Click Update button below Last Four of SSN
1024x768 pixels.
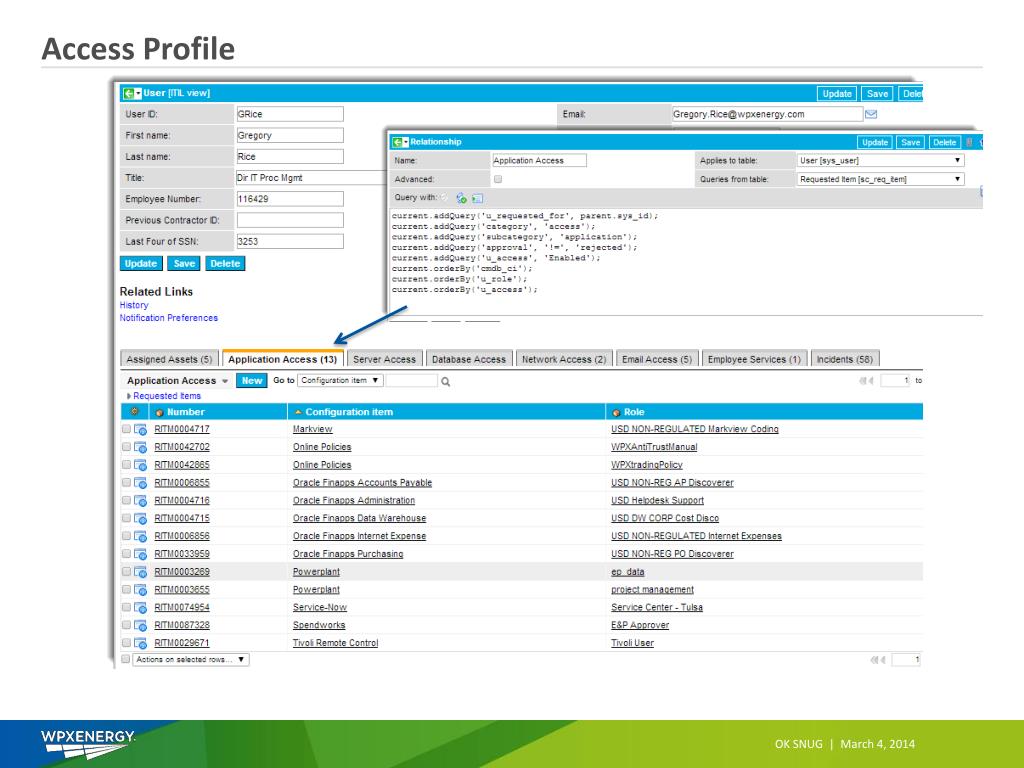tap(141, 264)
